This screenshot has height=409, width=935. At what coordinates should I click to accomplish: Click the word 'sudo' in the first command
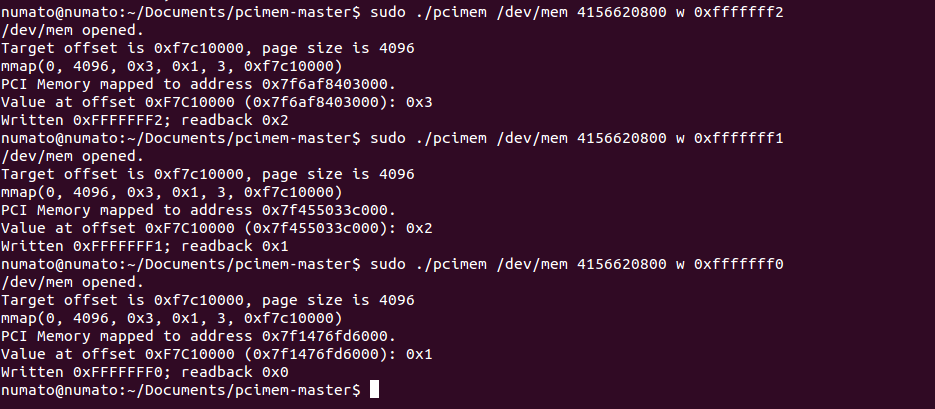pos(388,12)
